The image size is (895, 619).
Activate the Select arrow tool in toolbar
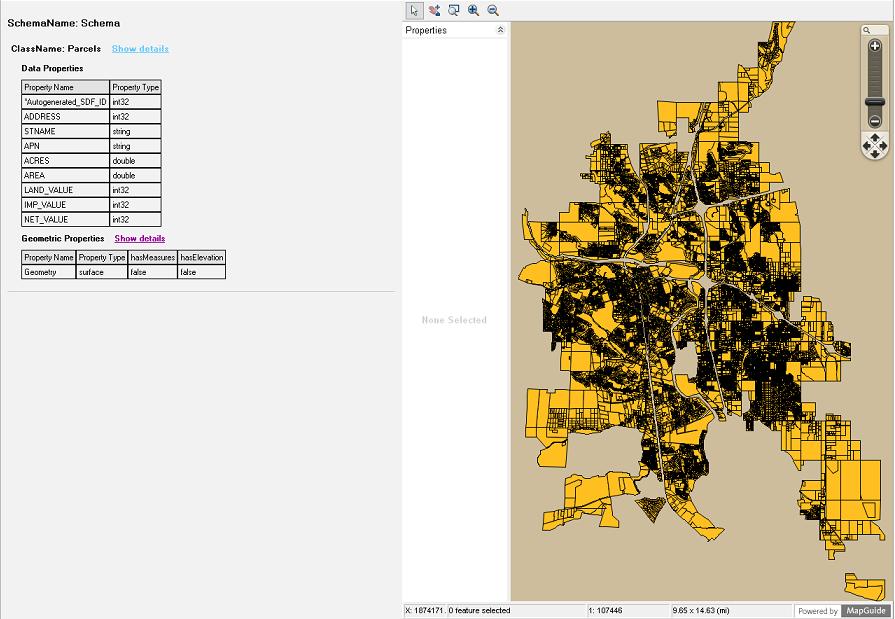point(414,10)
